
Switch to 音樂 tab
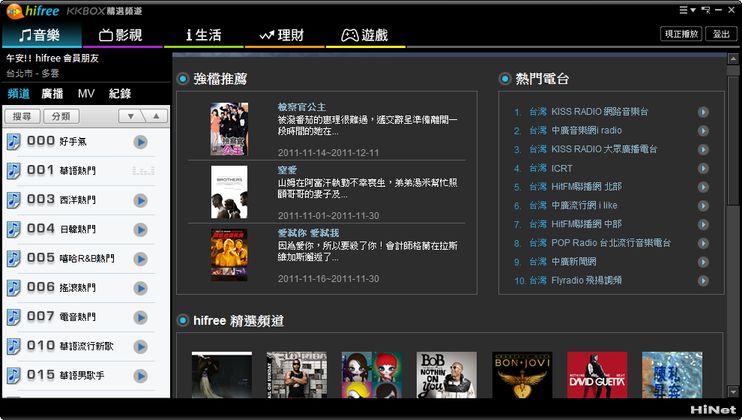(42, 35)
